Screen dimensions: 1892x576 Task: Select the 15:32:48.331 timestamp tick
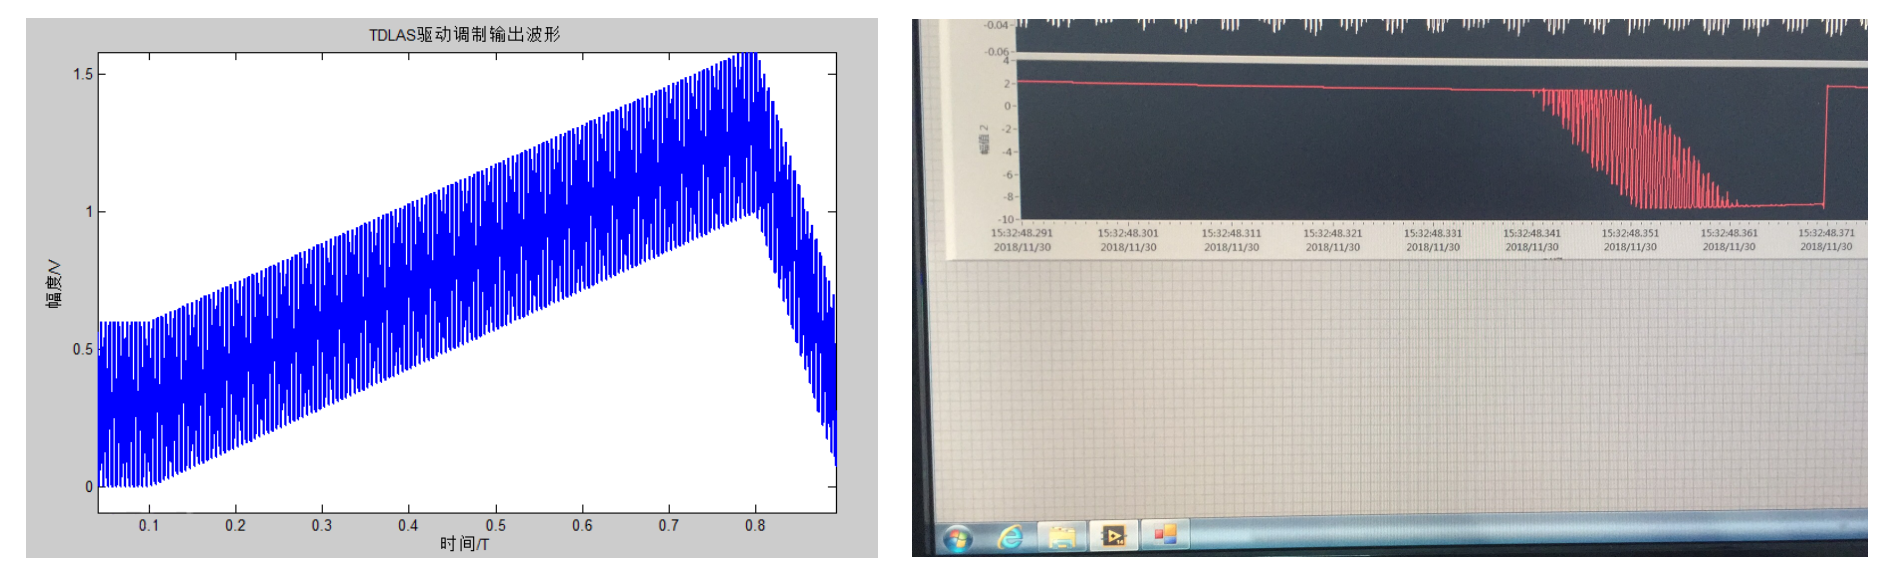[1432, 233]
